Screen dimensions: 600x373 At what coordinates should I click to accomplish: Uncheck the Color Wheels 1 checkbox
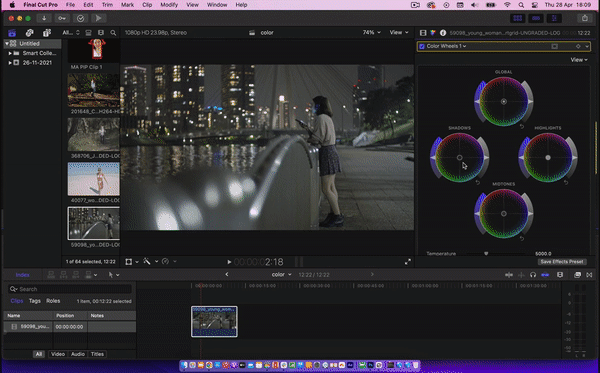(x=422, y=46)
